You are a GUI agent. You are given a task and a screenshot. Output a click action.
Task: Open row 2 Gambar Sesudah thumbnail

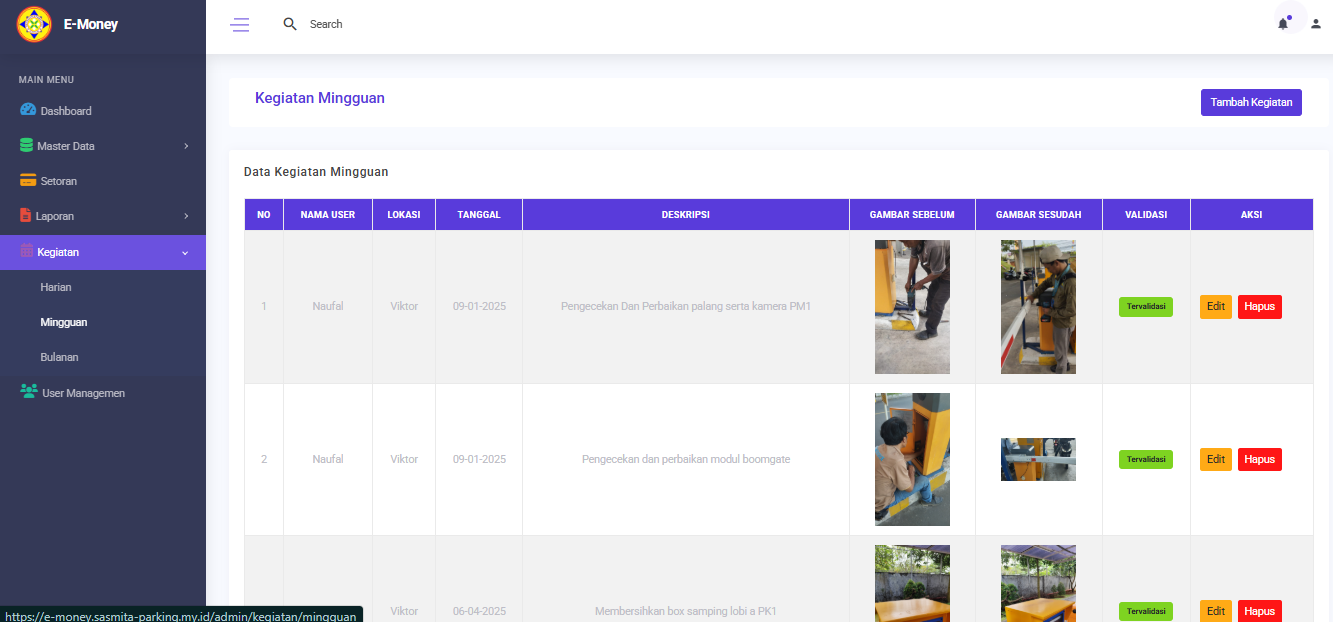click(1038, 459)
